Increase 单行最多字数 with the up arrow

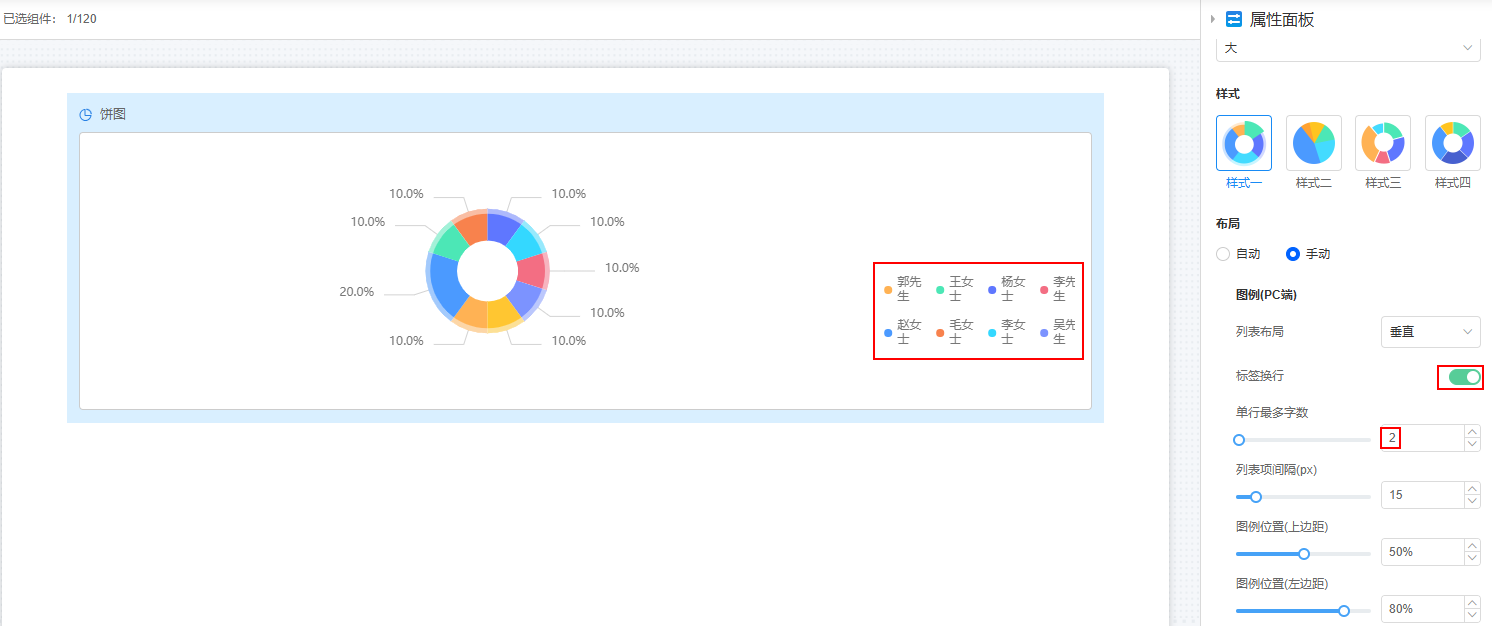(1472, 431)
